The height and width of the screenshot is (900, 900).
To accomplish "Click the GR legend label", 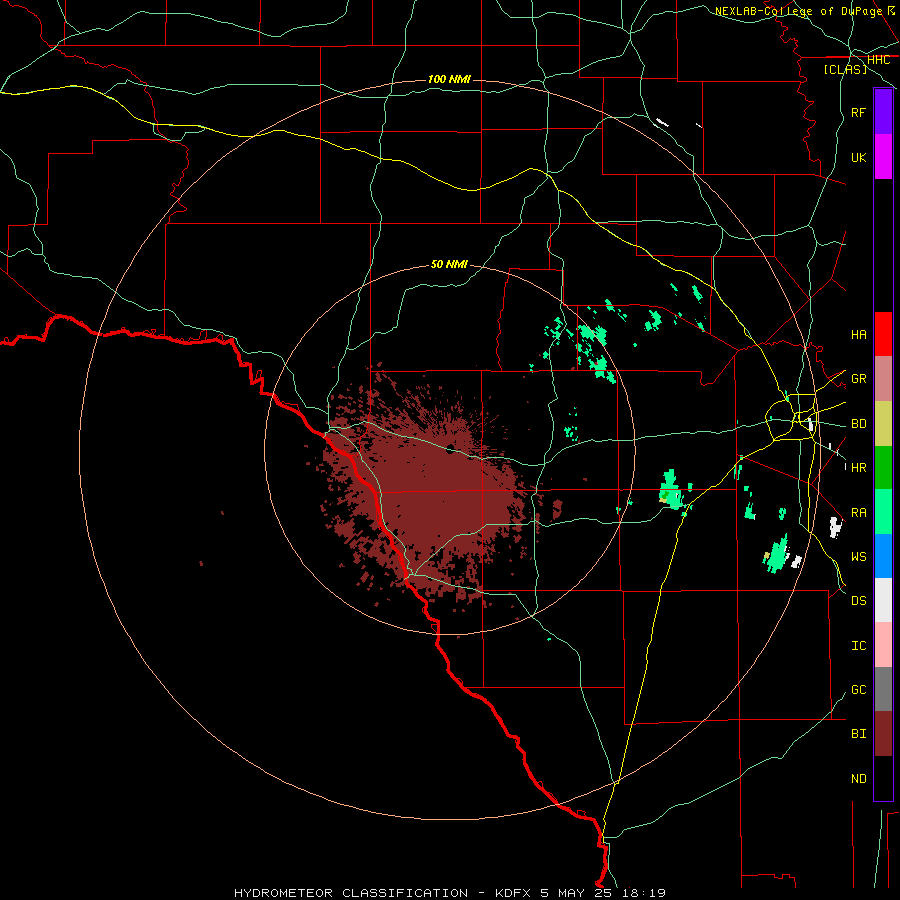I will 858,379.
